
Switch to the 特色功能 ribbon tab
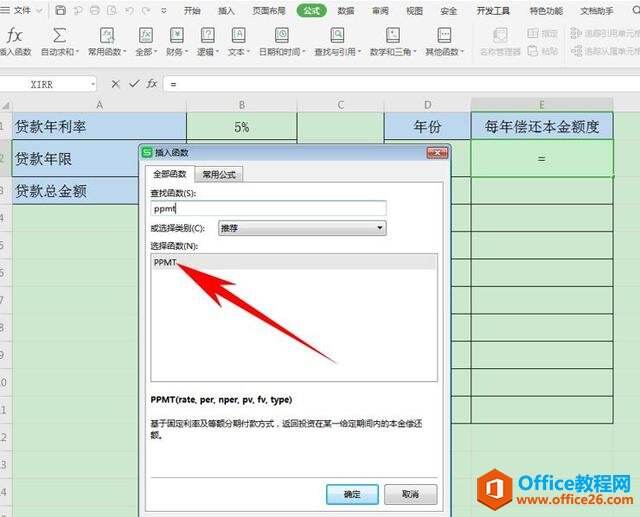pos(546,11)
